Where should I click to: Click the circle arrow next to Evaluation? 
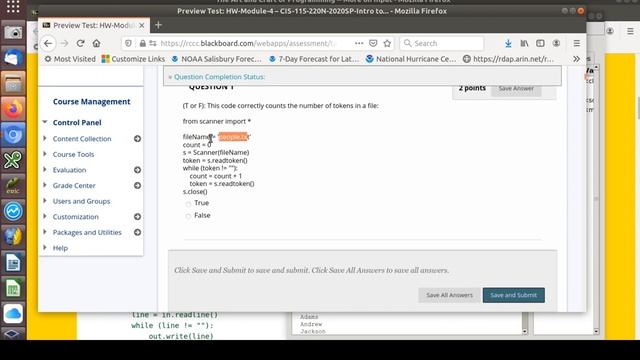coord(138,170)
